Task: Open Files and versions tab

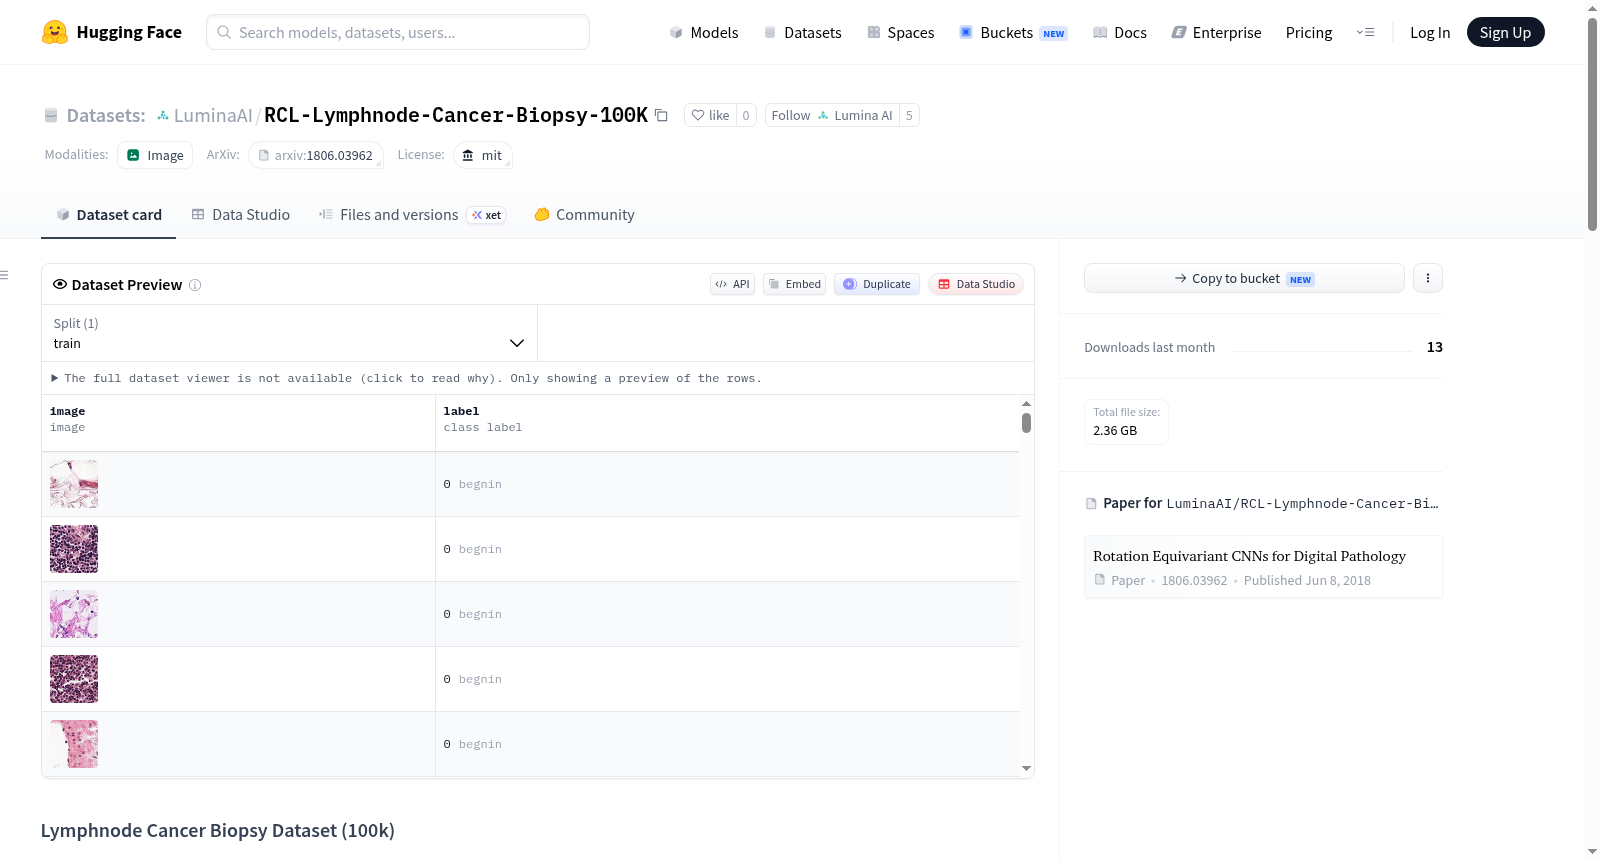Action: (411, 214)
